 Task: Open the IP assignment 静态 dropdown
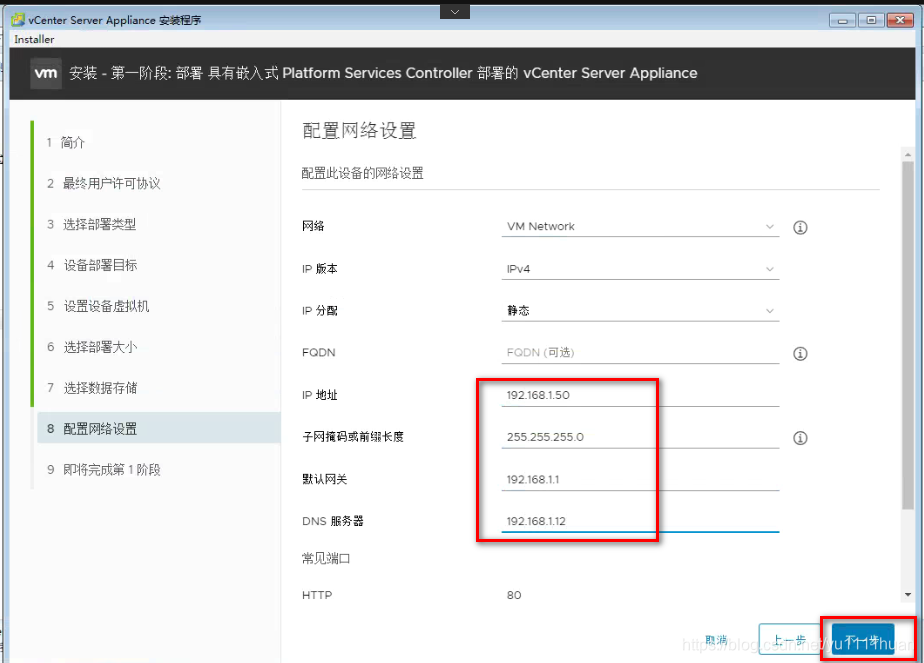(640, 311)
